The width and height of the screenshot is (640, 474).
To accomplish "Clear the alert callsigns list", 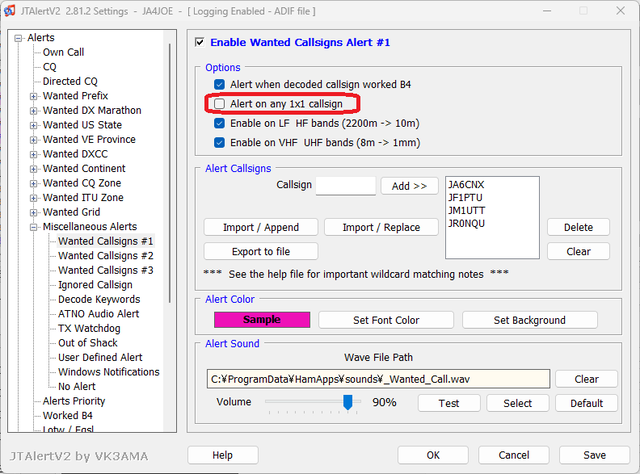I will (578, 251).
